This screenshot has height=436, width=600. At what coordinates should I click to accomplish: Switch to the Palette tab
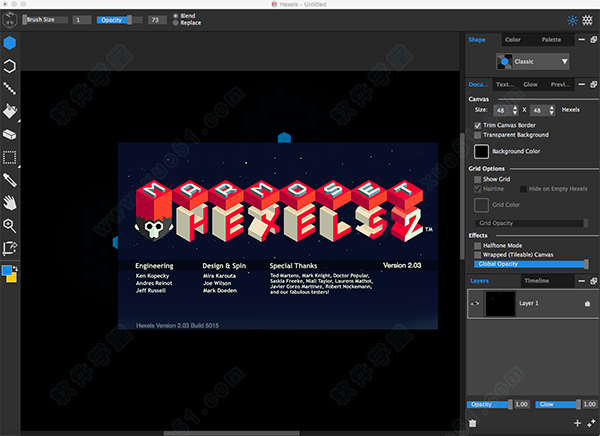551,39
